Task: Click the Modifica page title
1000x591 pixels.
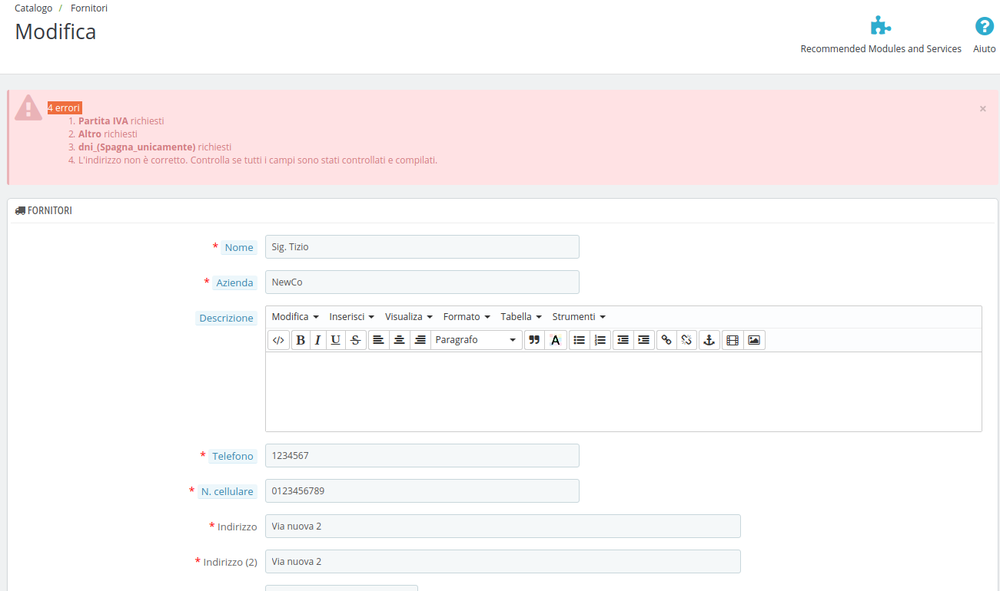Action: pos(55,32)
